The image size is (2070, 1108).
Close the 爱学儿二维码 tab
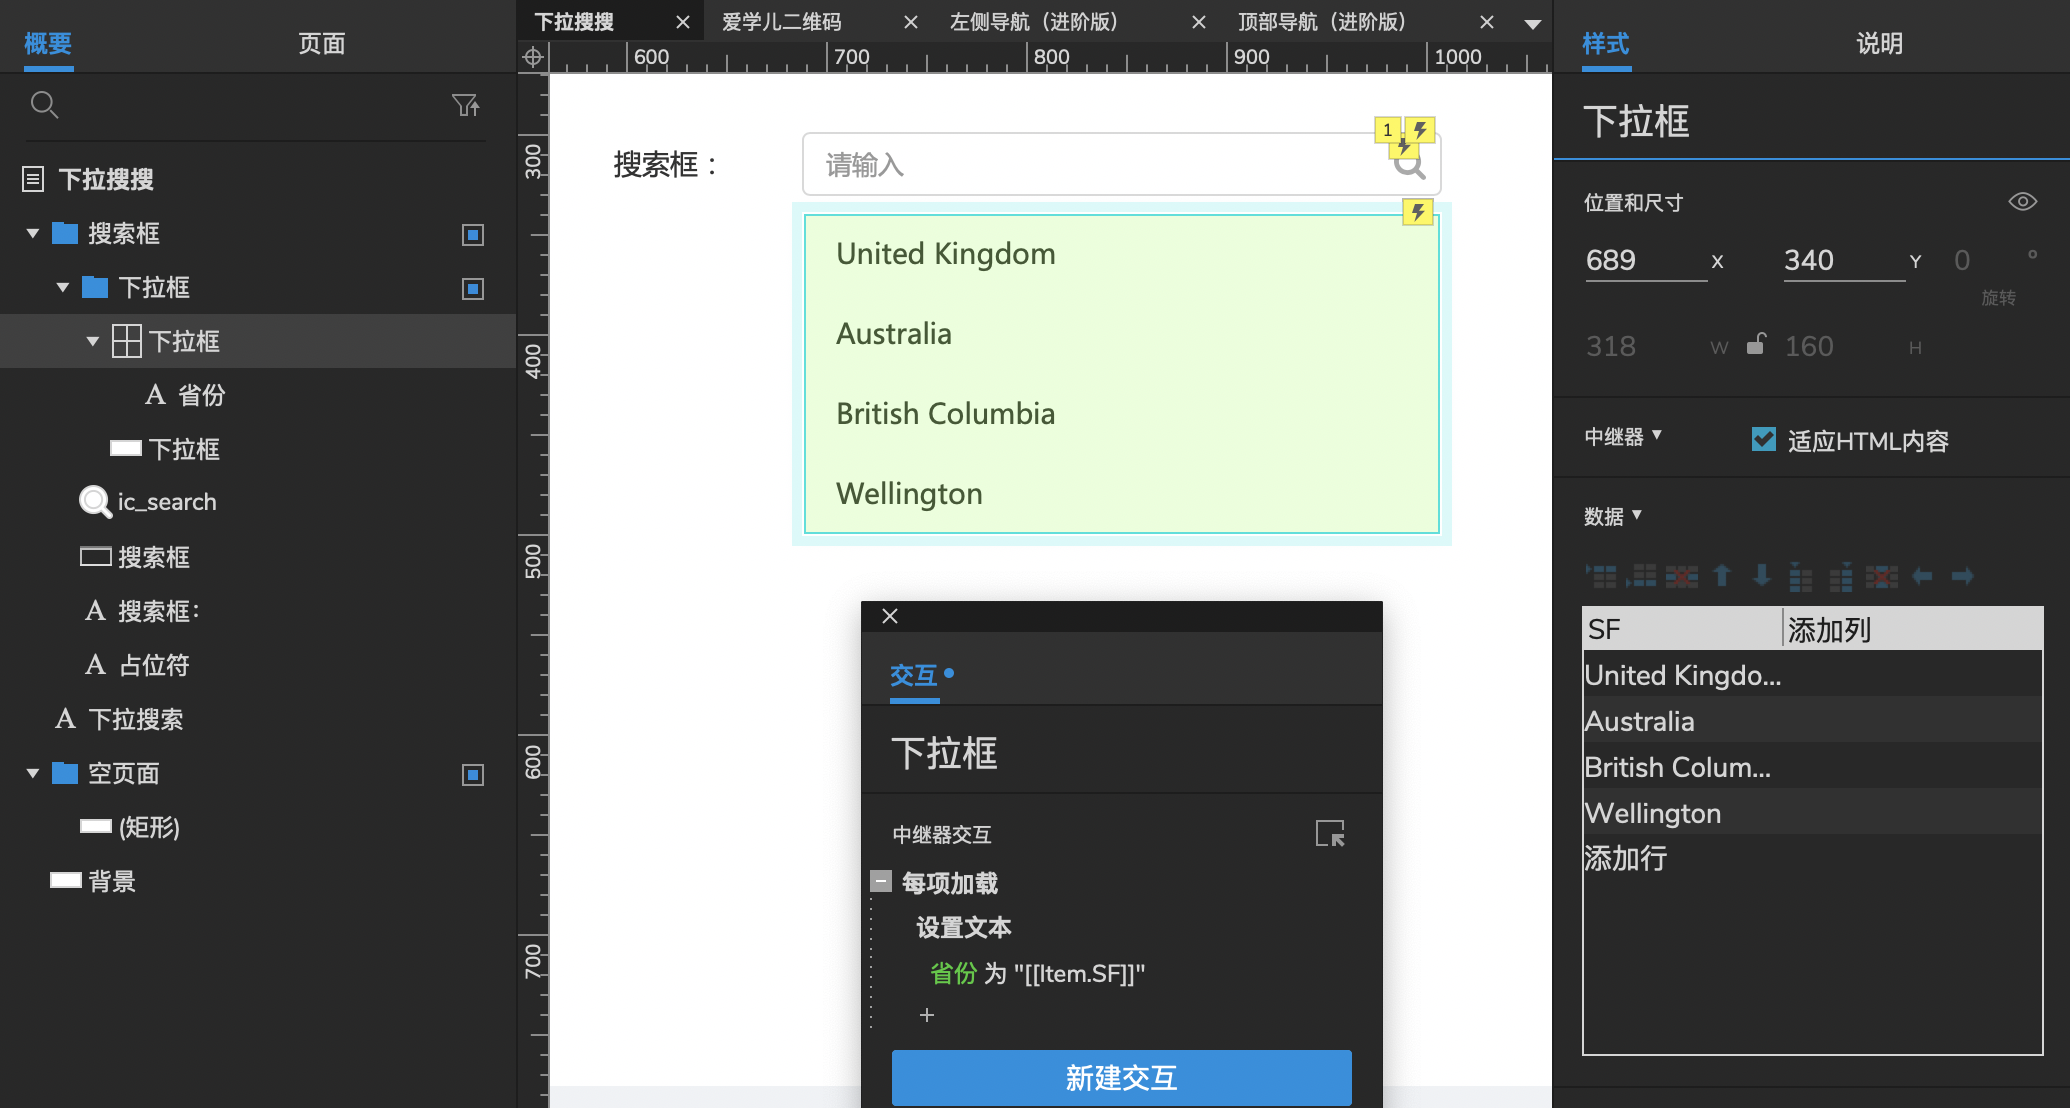[911, 22]
